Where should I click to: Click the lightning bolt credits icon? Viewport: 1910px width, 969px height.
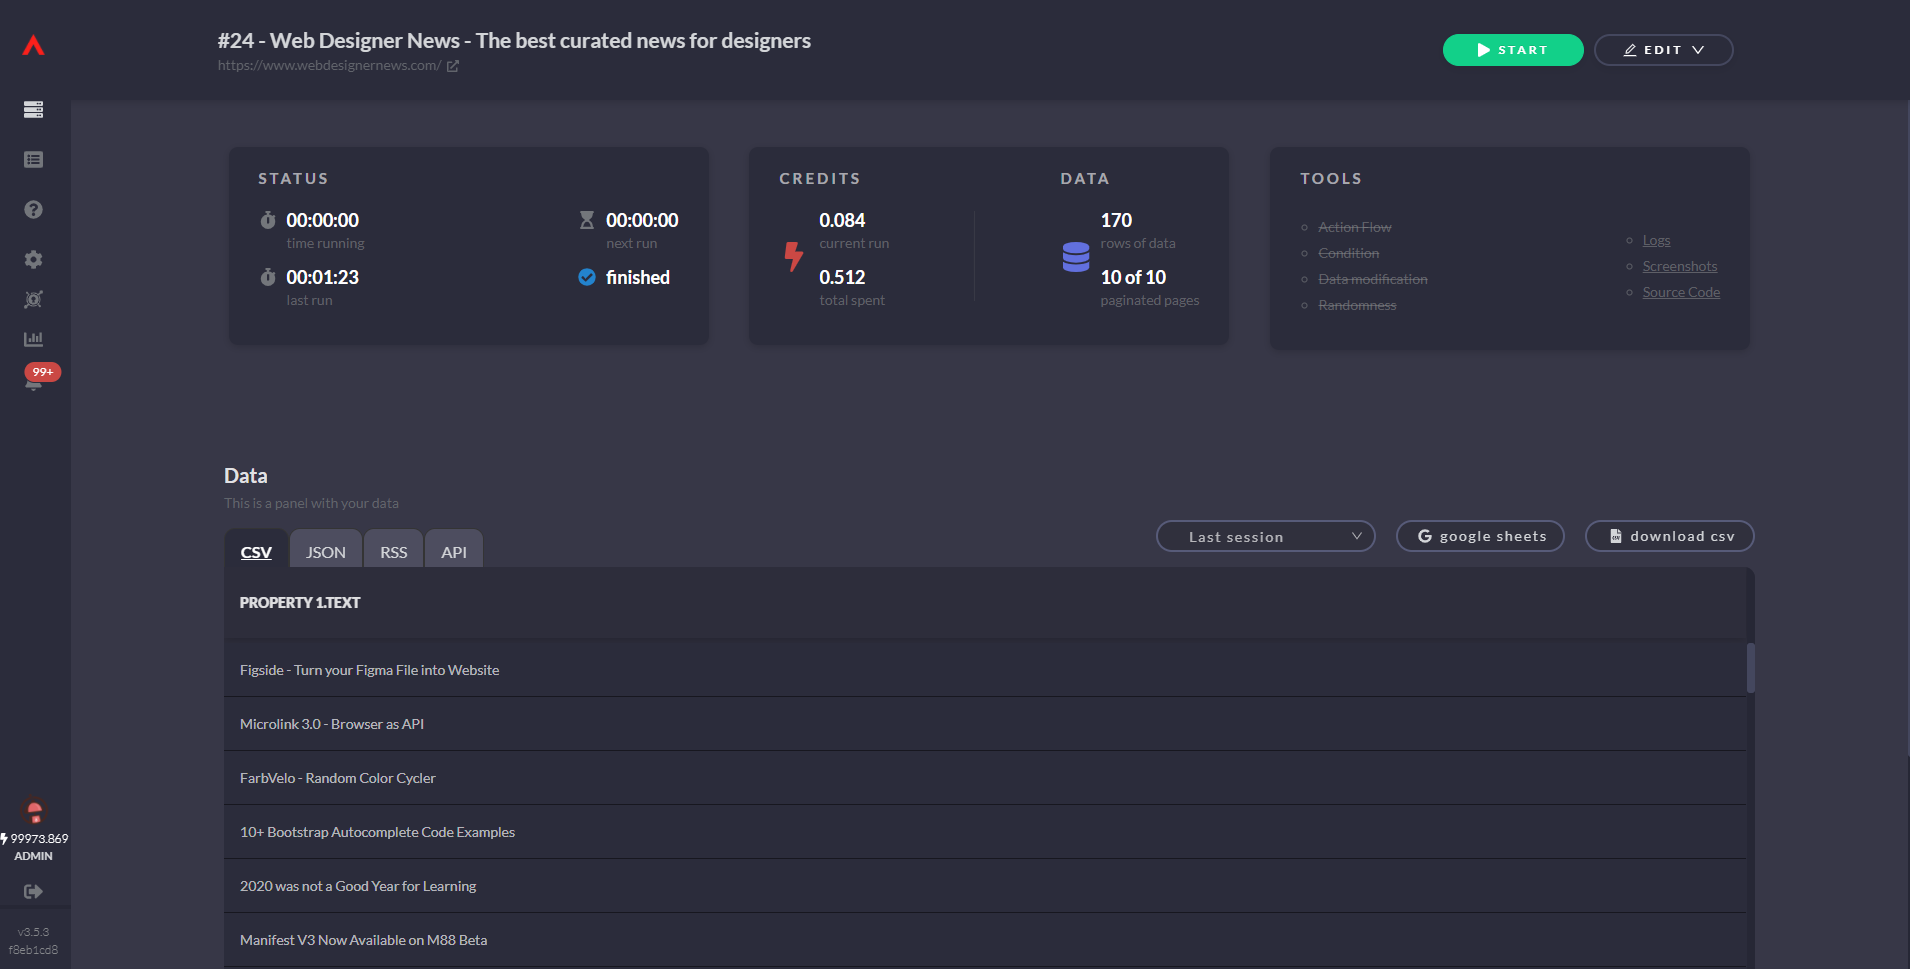click(x=794, y=257)
